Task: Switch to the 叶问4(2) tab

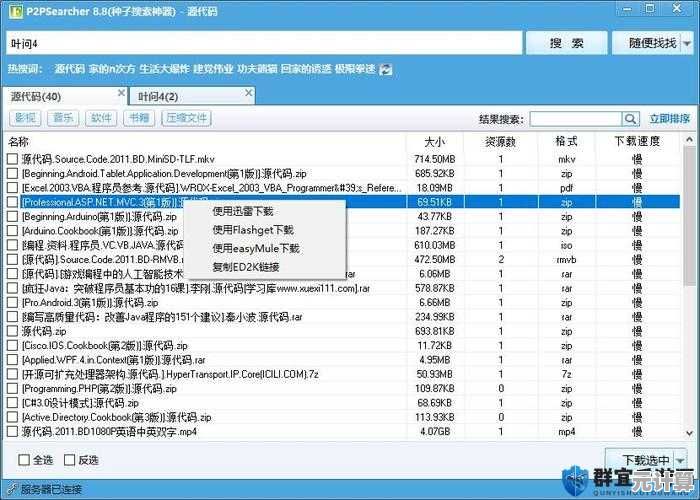Action: [157, 96]
